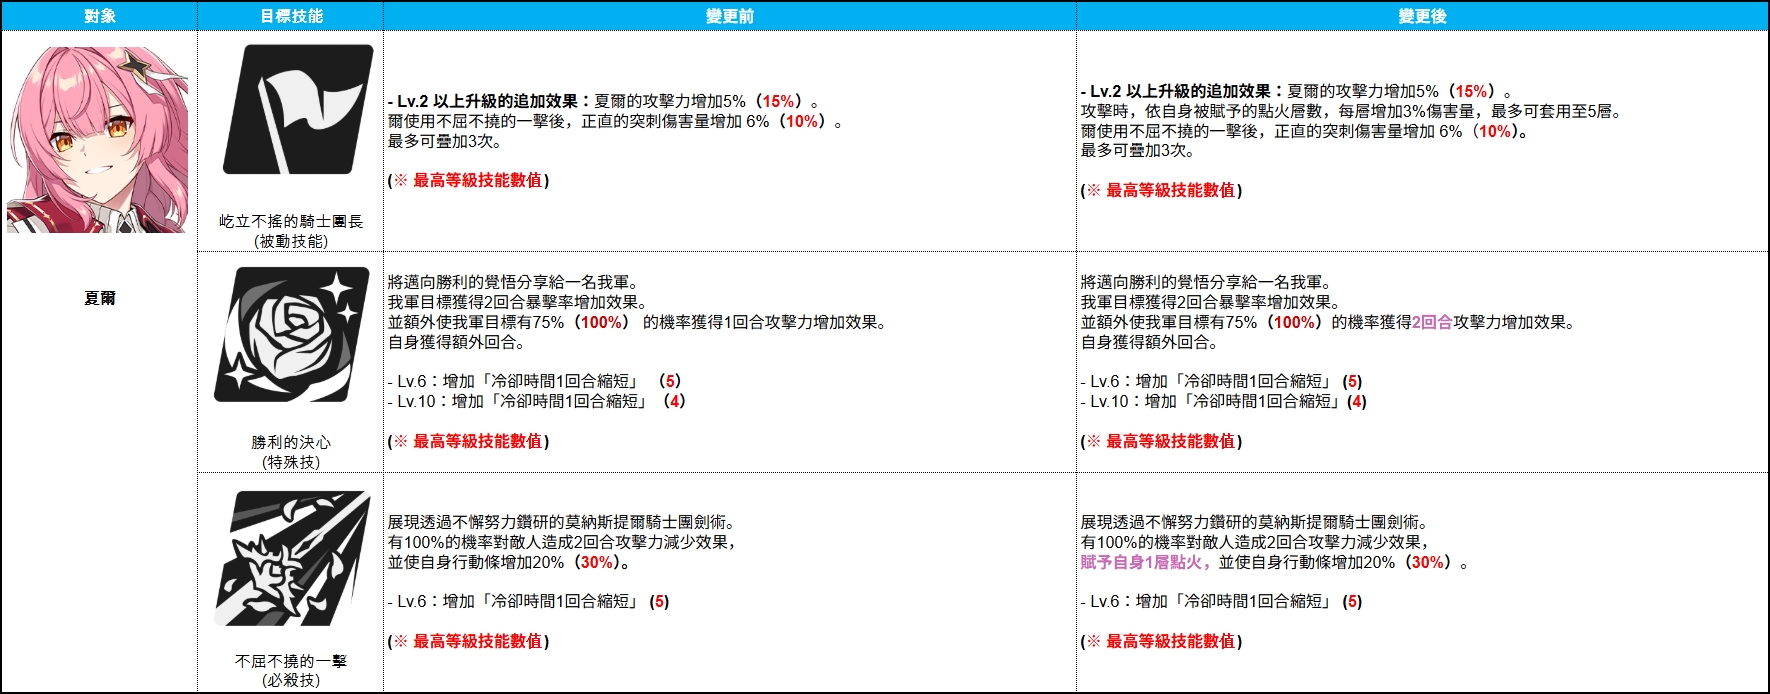Select the skill name 屹立不搖的騎士團長
The height and width of the screenshot is (694, 1770).
[291, 221]
